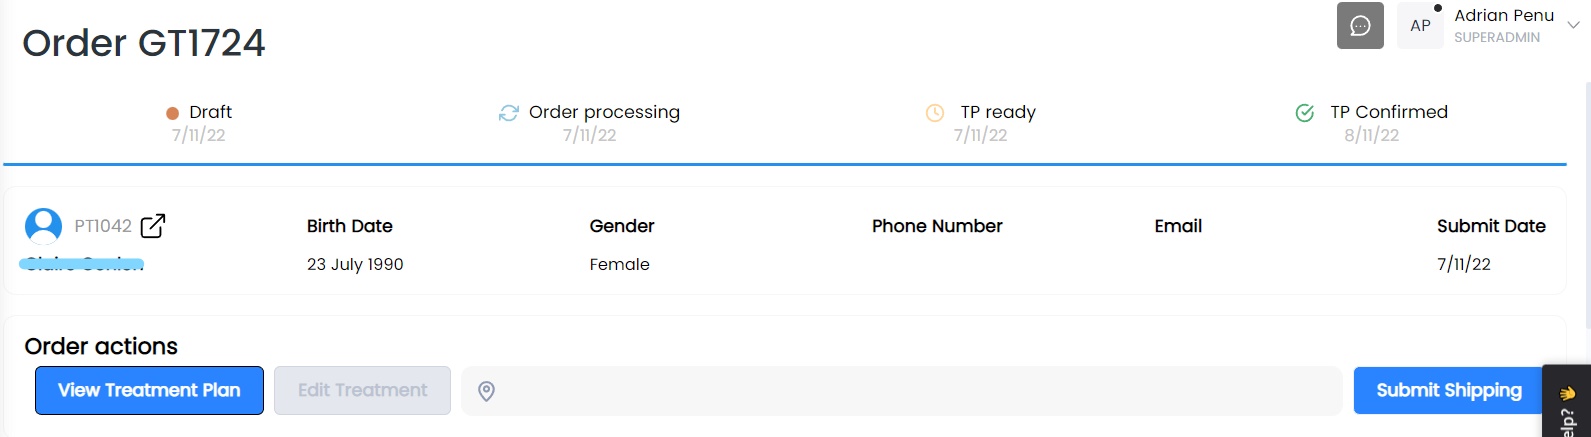Viewport: 1591px width, 437px height.
Task: Click the AP user avatar
Action: point(1420,26)
